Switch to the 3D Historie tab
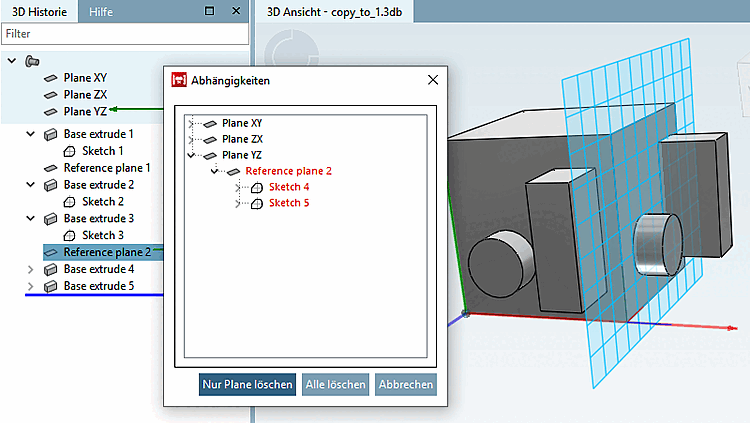Viewport: 750px width, 423px height. pos(39,11)
